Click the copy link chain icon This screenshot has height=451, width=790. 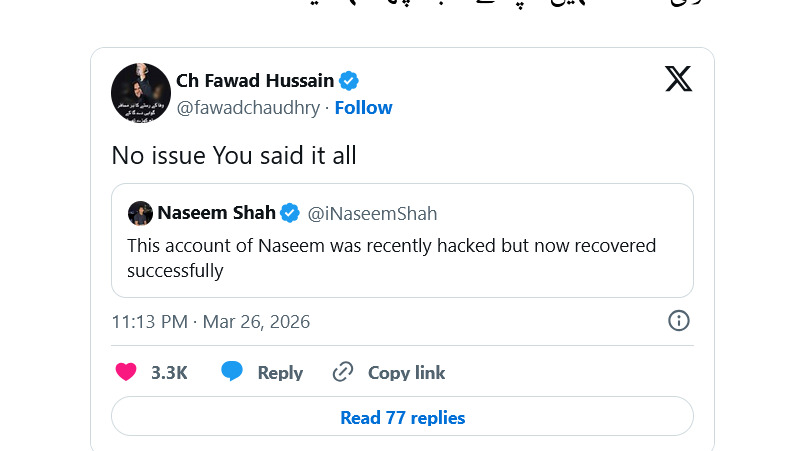[343, 372]
